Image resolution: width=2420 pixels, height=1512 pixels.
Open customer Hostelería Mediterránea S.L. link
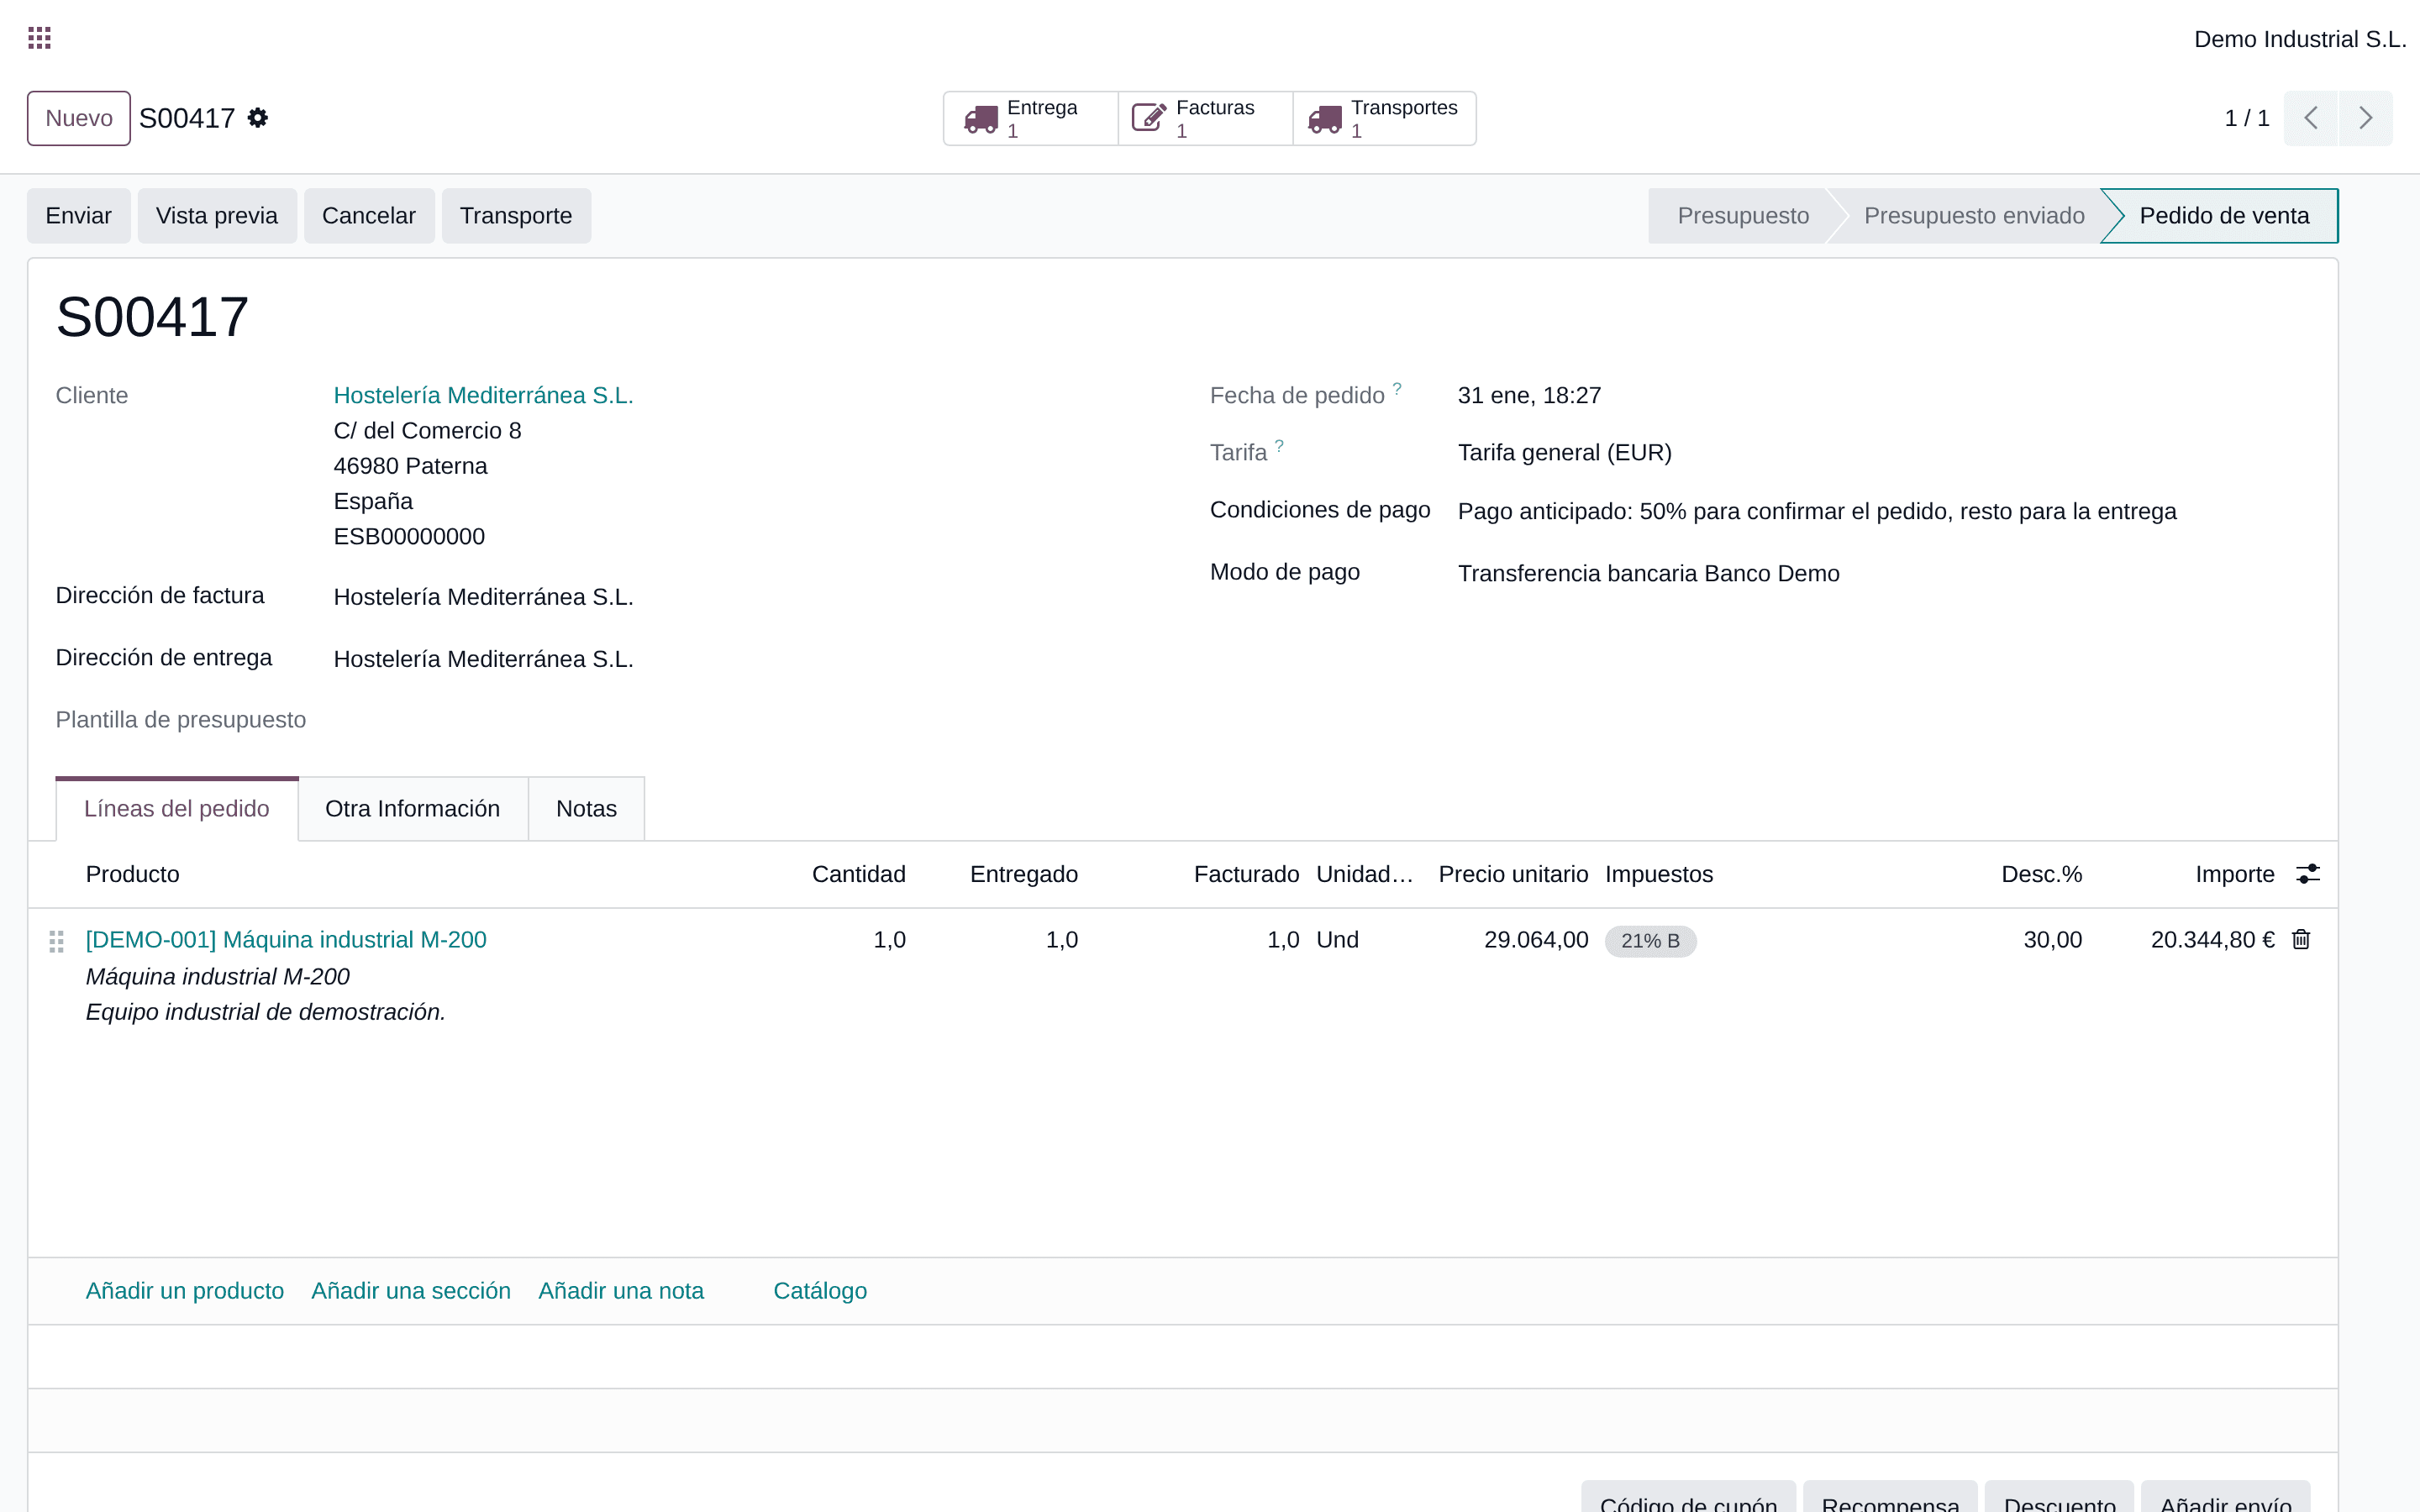point(484,395)
